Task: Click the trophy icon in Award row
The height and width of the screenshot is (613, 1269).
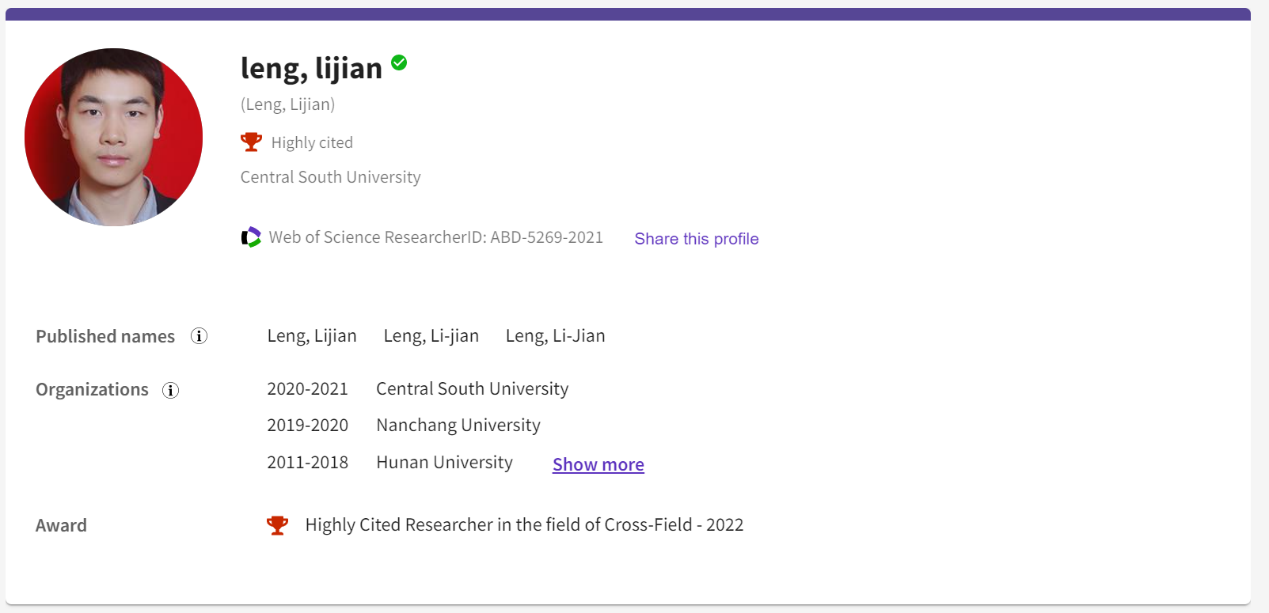Action: pos(277,525)
